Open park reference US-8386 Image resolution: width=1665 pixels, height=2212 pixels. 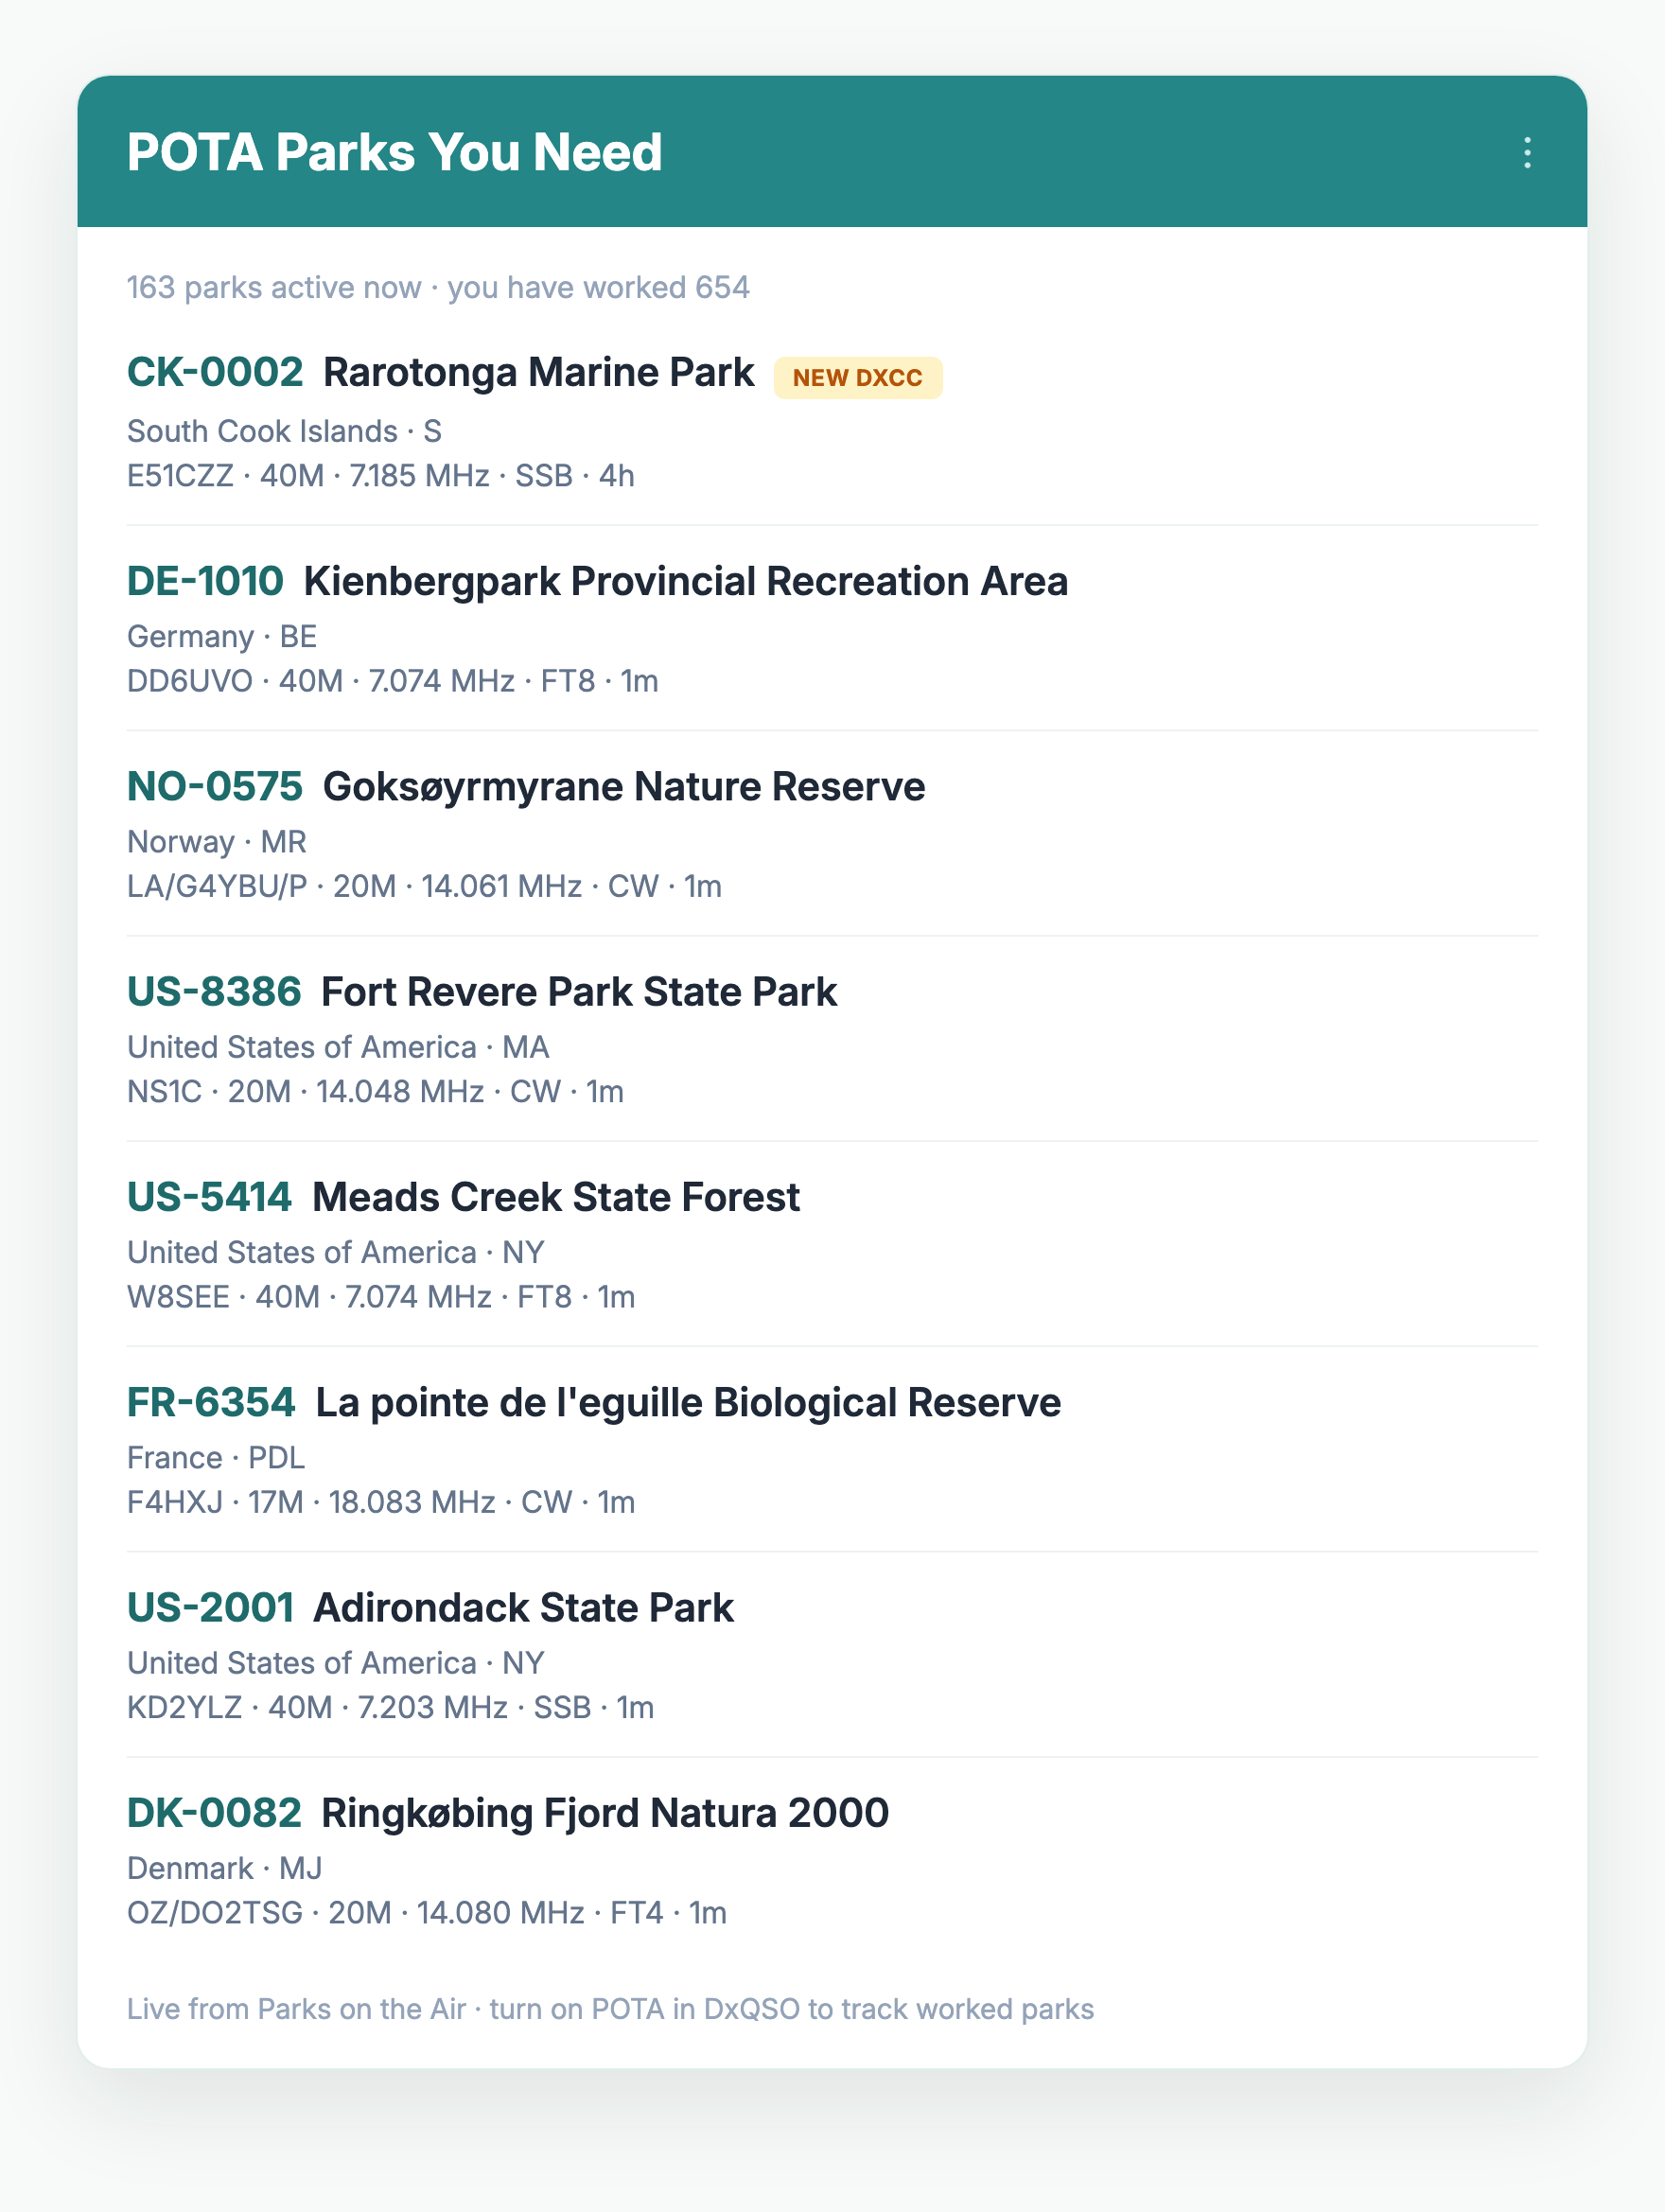pyautogui.click(x=214, y=992)
